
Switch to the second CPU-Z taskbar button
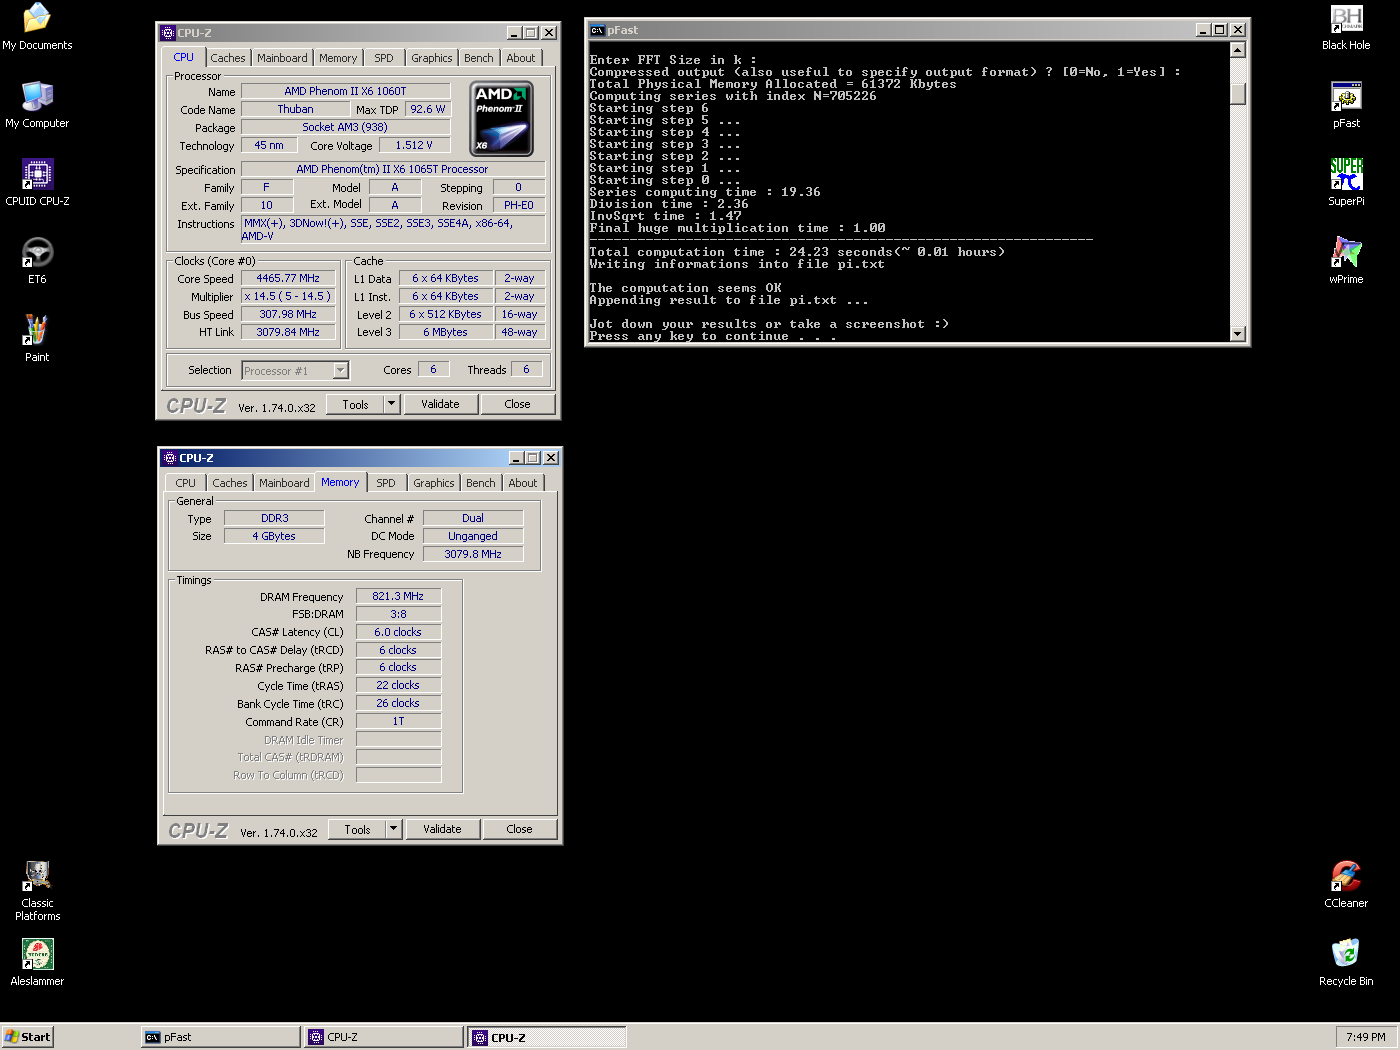547,1037
